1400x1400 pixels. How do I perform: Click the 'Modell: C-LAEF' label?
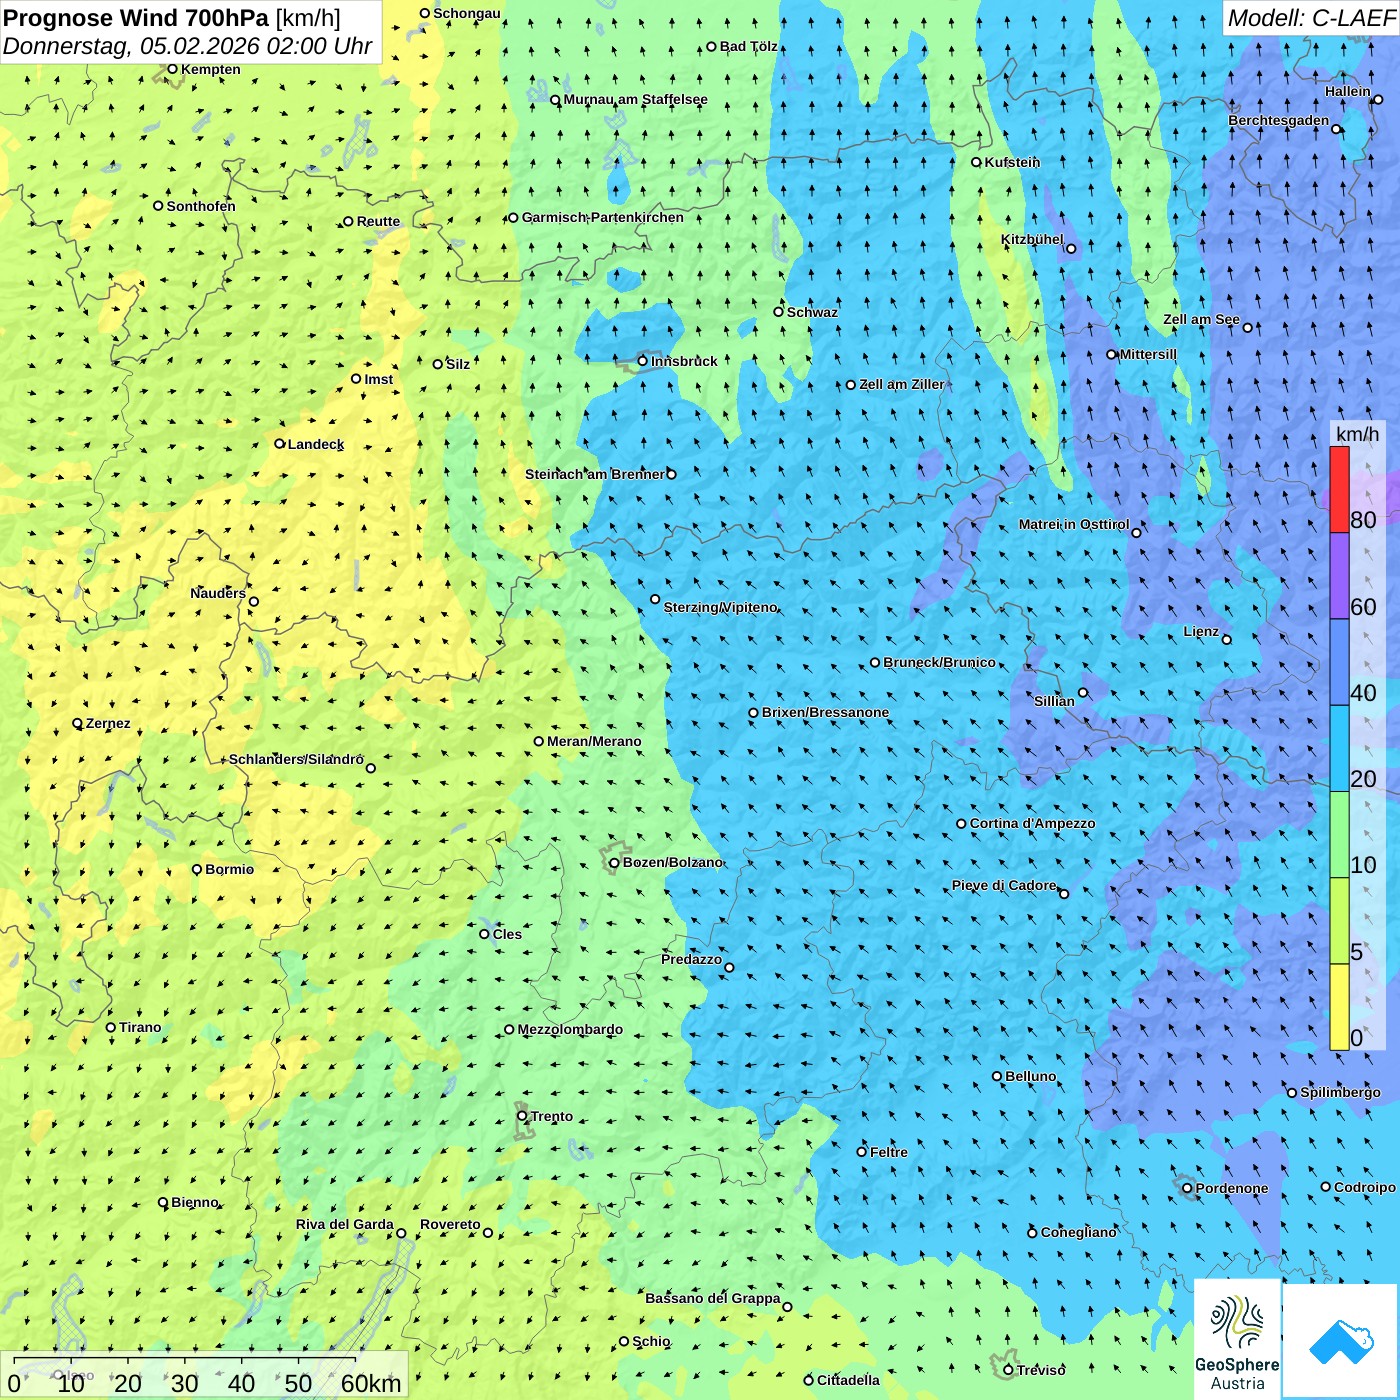click(1310, 18)
